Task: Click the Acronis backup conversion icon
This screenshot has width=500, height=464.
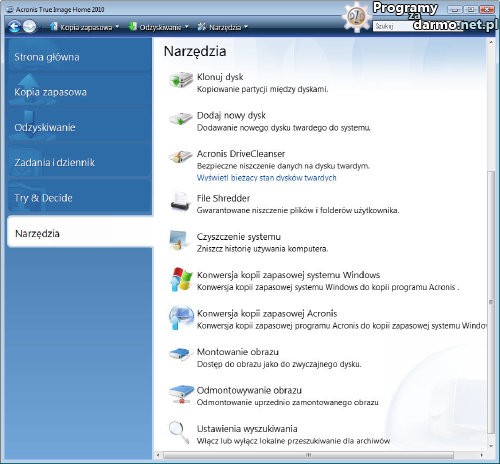Action: click(181, 317)
